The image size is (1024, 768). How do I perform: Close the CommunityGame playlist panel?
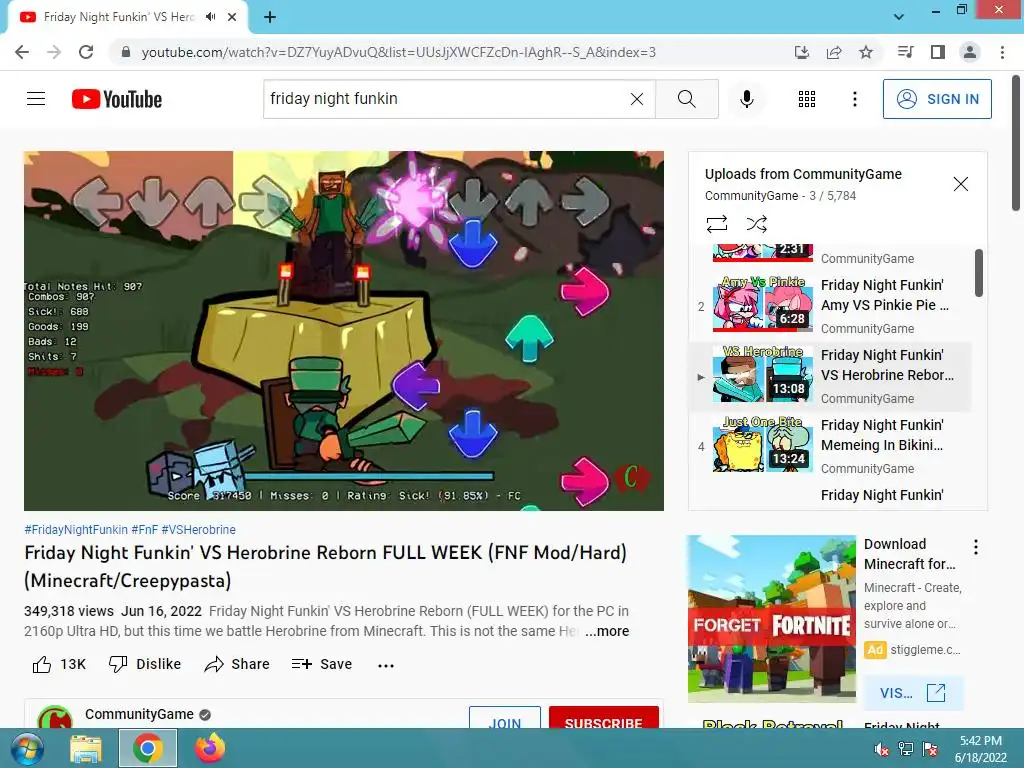(x=960, y=184)
